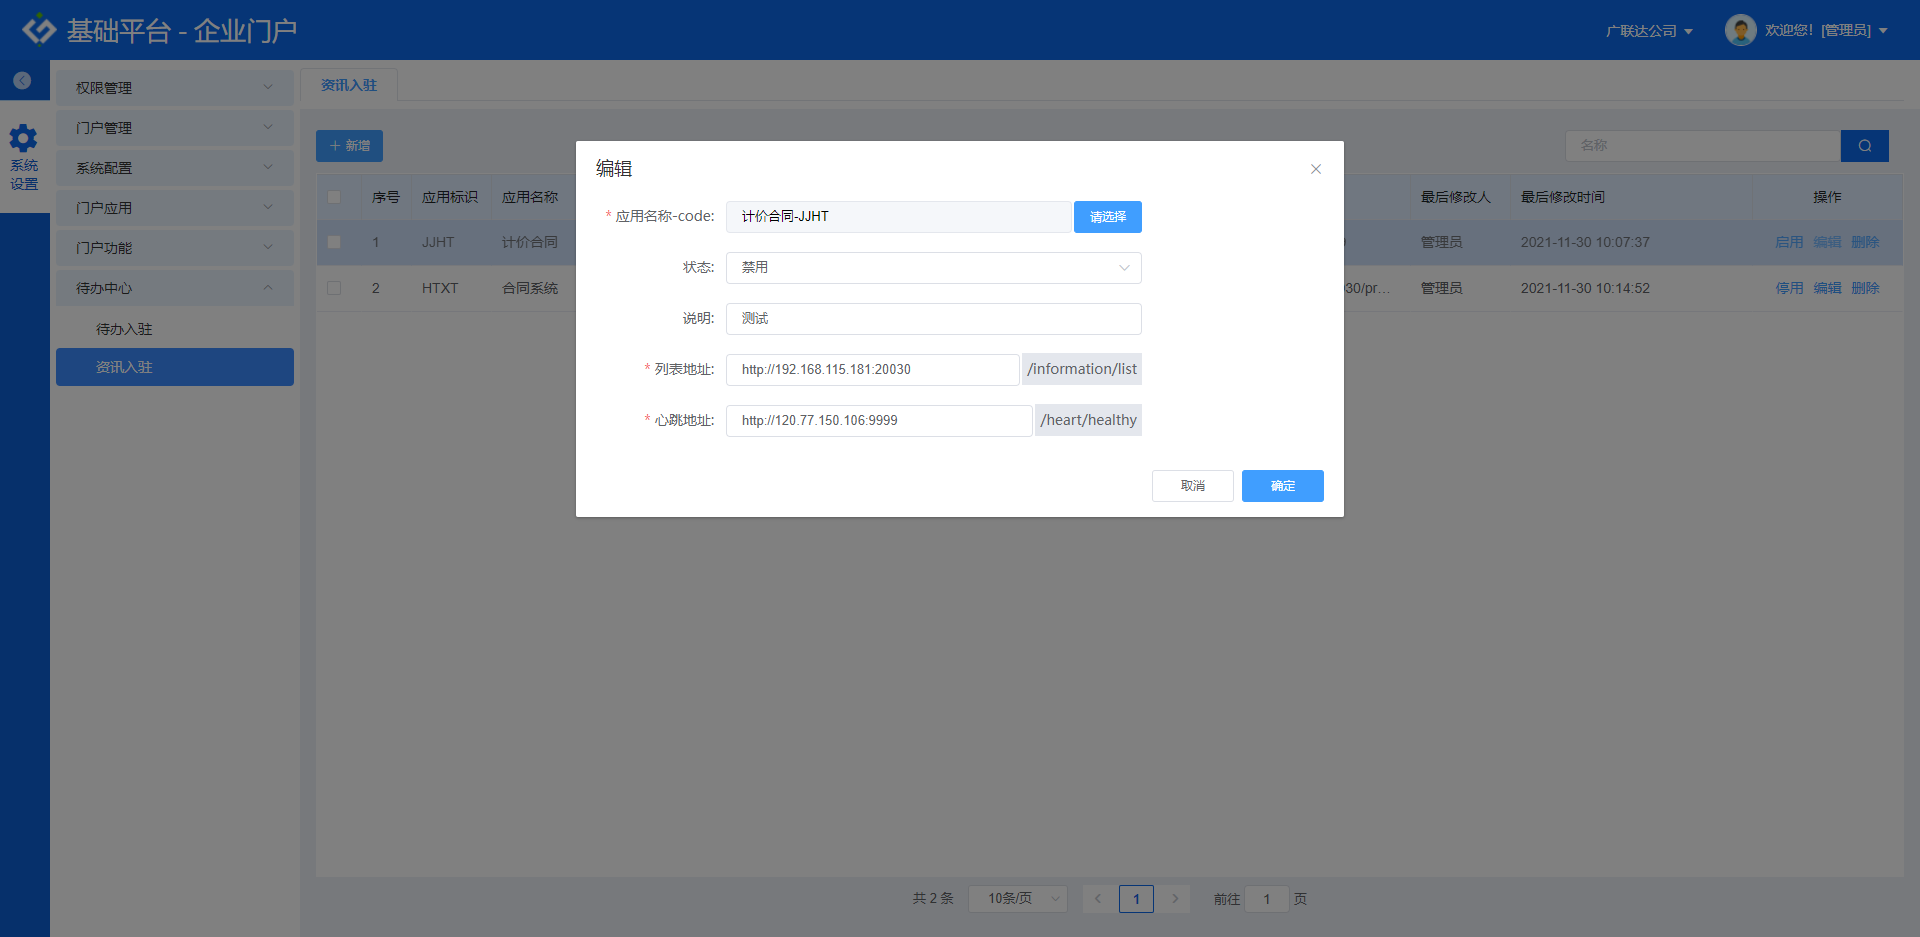Open the 10条/页 page size dropdown
The height and width of the screenshot is (937, 1920).
1017,899
